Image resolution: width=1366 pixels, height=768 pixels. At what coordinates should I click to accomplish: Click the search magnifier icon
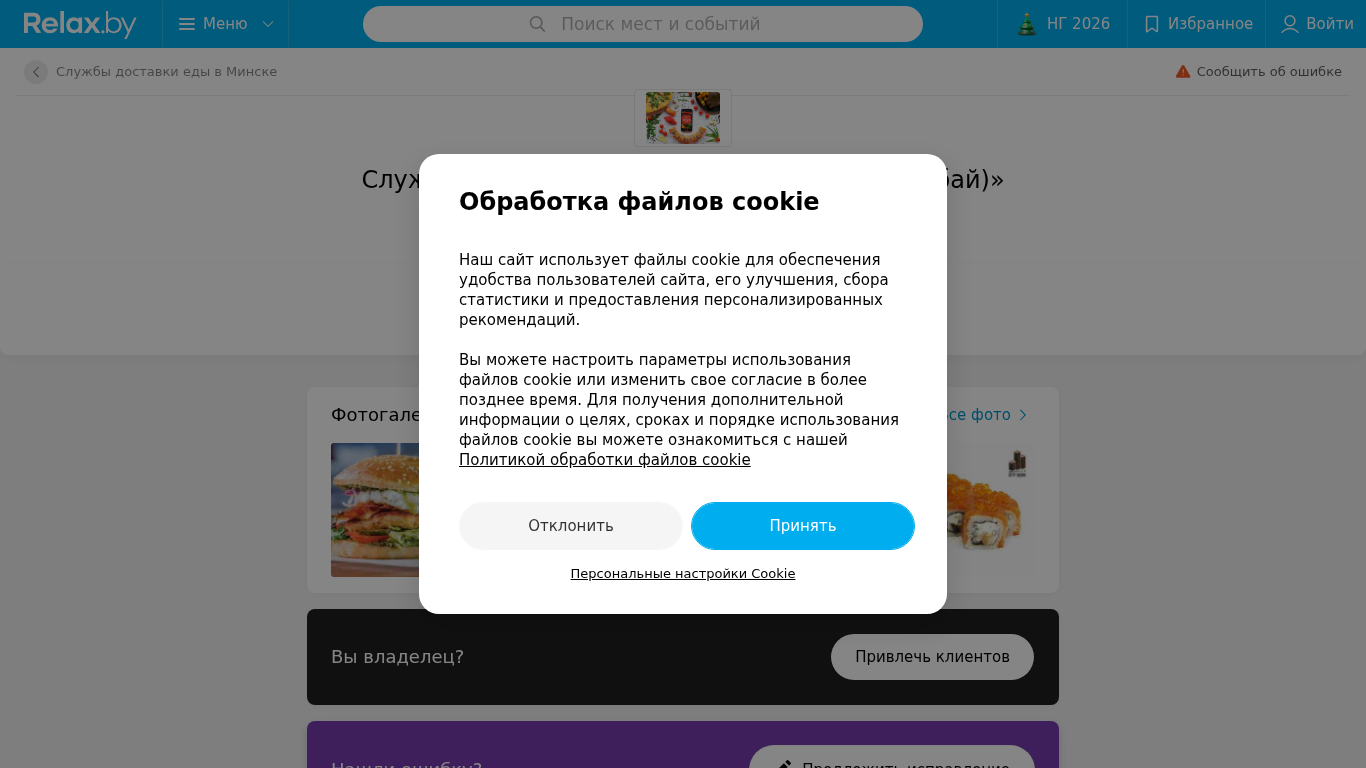537,24
